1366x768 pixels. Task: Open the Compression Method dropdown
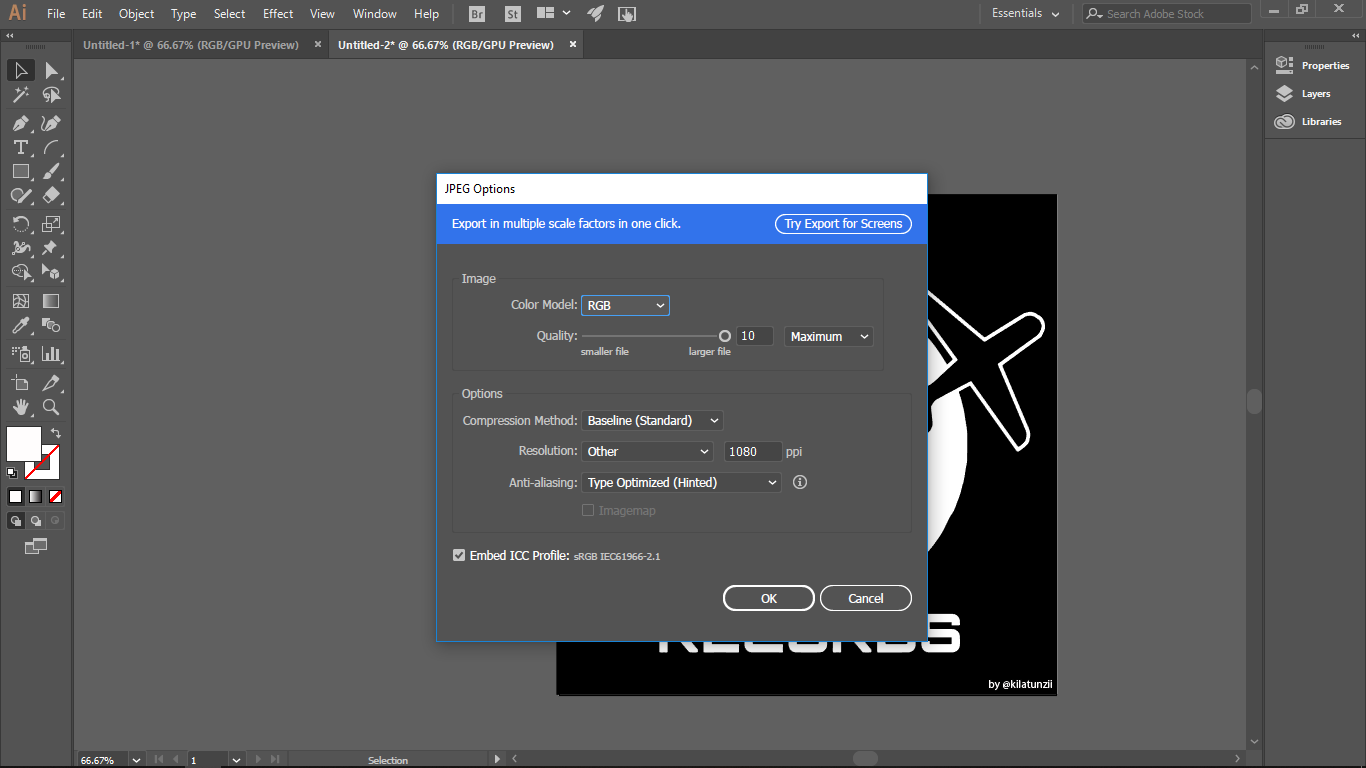point(652,421)
